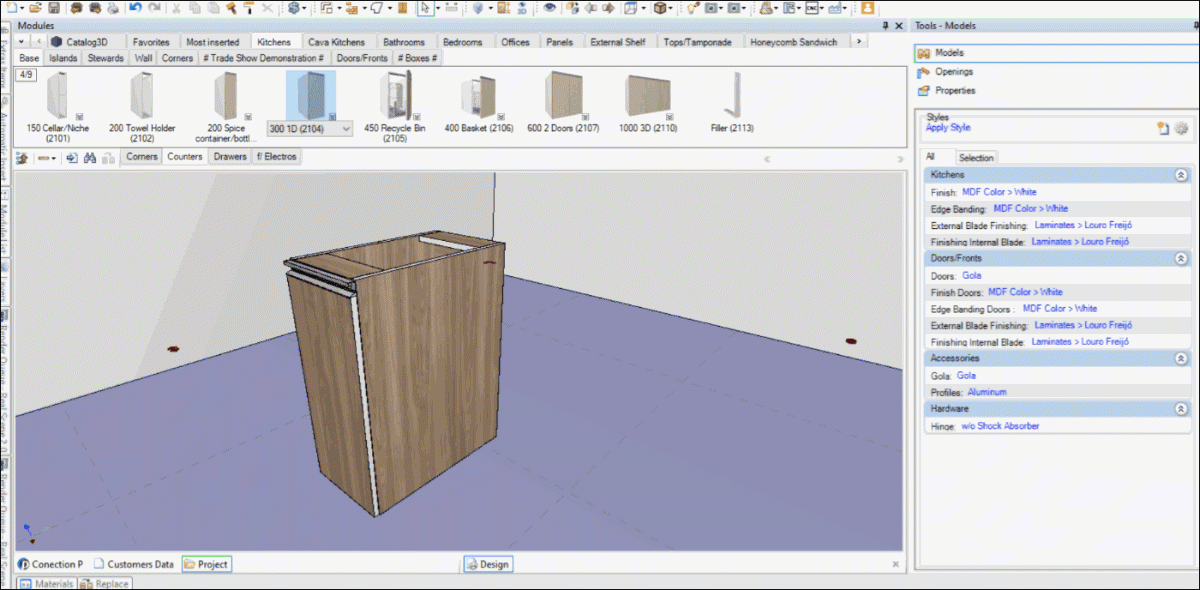Collapse the Hardware section
This screenshot has width=1200, height=590.
tap(1181, 409)
